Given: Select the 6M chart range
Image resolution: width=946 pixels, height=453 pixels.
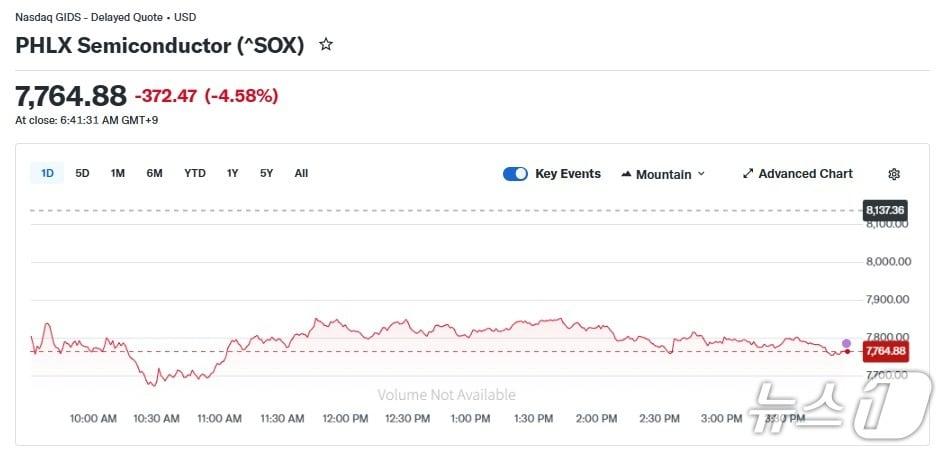Looking at the screenshot, I should coord(154,173).
